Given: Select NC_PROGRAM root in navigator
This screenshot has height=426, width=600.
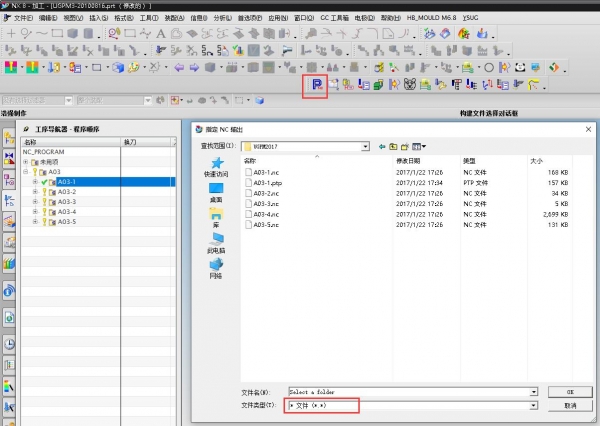Looking at the screenshot, I should coord(44,152).
